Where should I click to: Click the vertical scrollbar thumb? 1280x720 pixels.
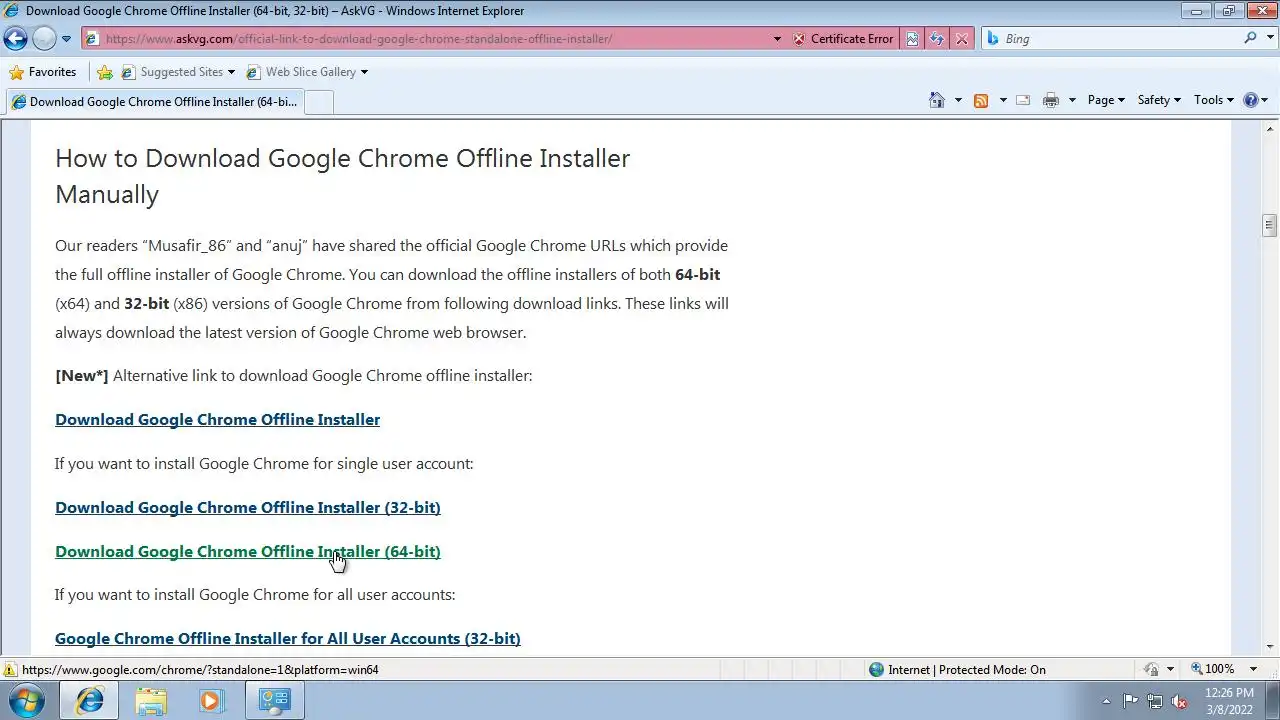pos(1270,225)
